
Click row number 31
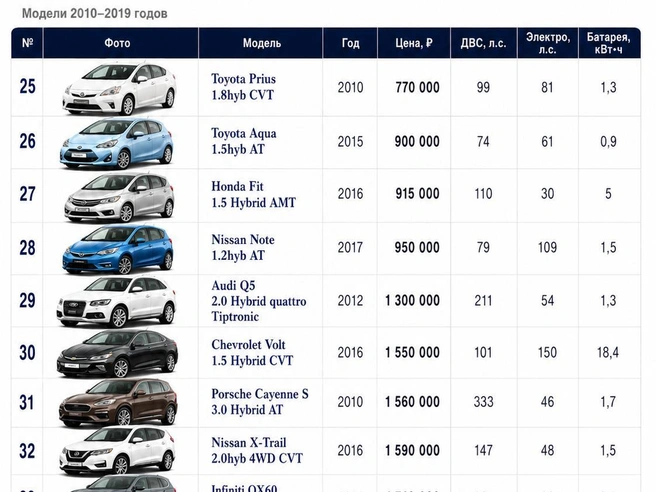coord(27,402)
